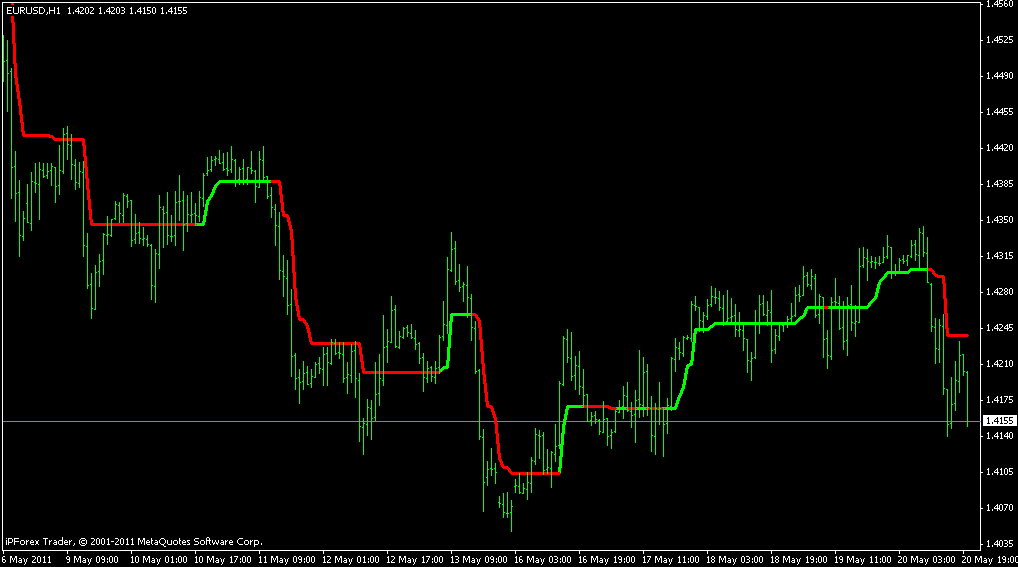This screenshot has height=567, width=1018.
Task: Click the 1.4350 price scale label
Action: tap(999, 220)
